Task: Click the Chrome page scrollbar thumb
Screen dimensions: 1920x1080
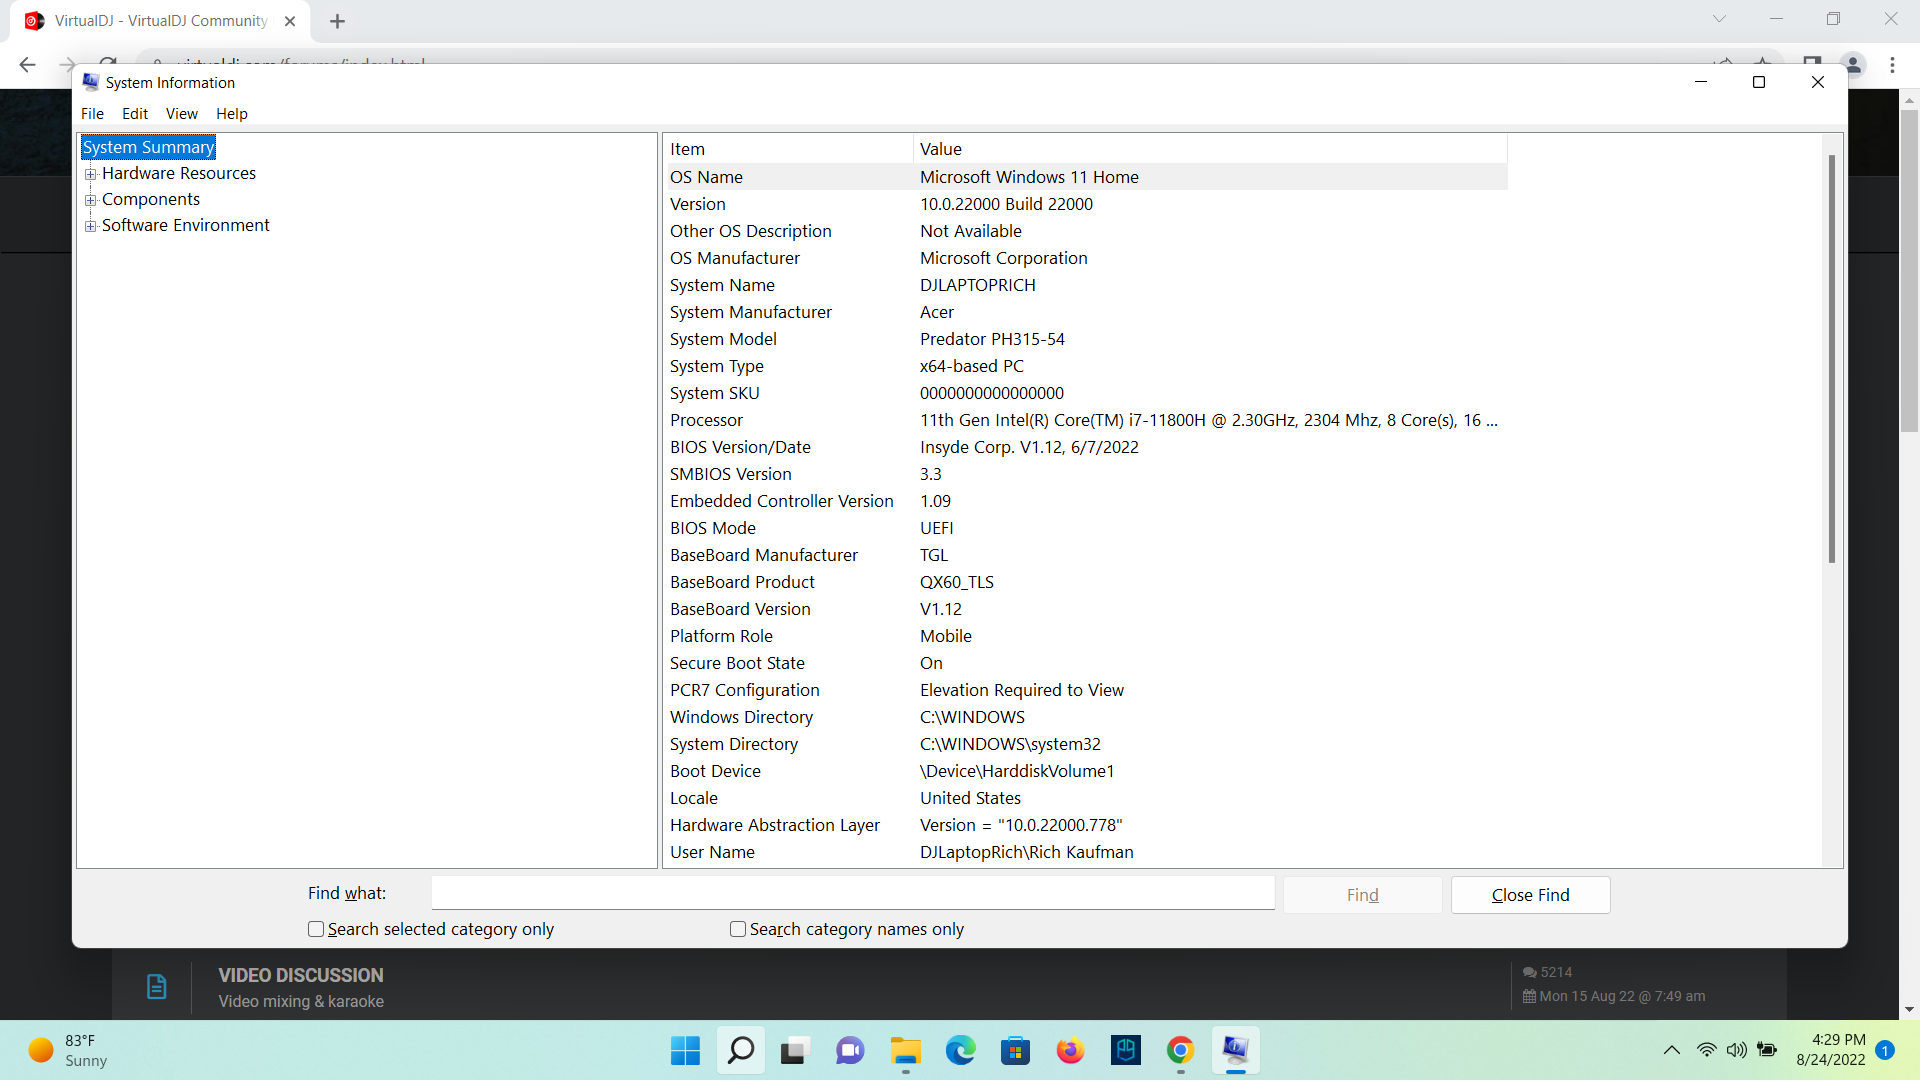Action: [x=1909, y=270]
